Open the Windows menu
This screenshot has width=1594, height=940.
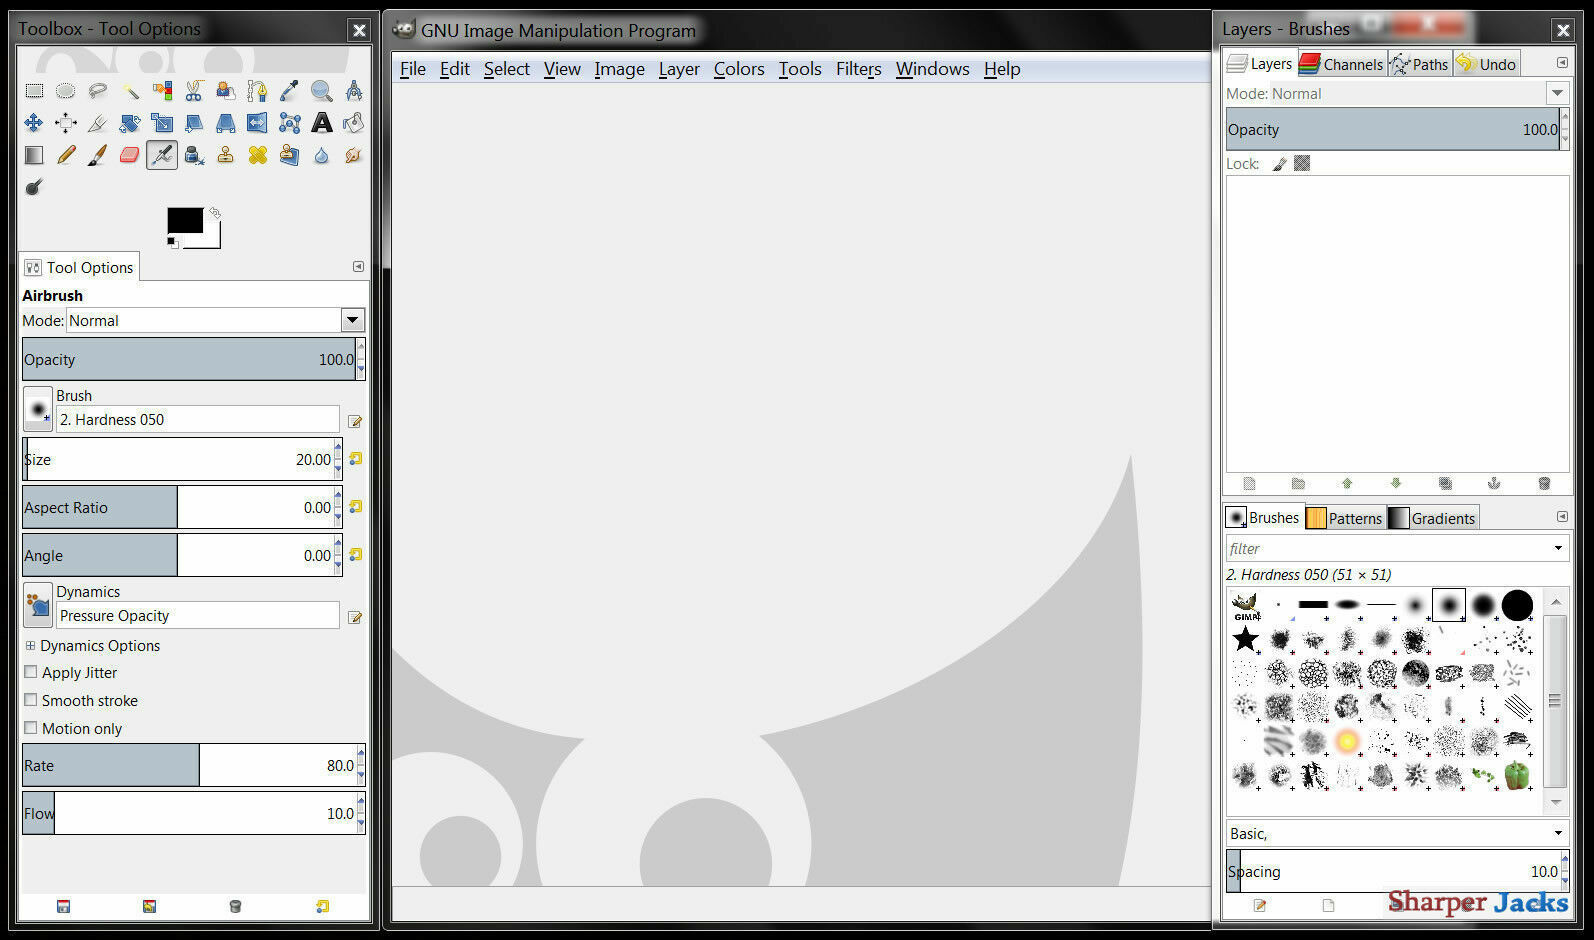click(932, 69)
